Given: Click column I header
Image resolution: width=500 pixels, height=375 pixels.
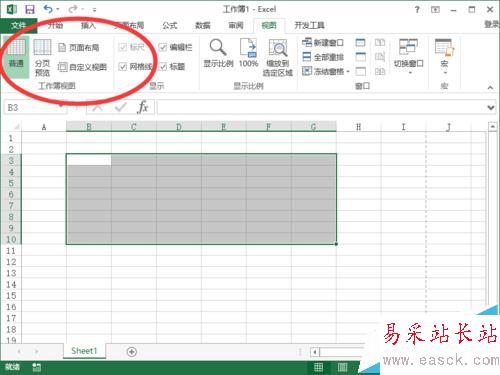Looking at the screenshot, I should coord(403,127).
